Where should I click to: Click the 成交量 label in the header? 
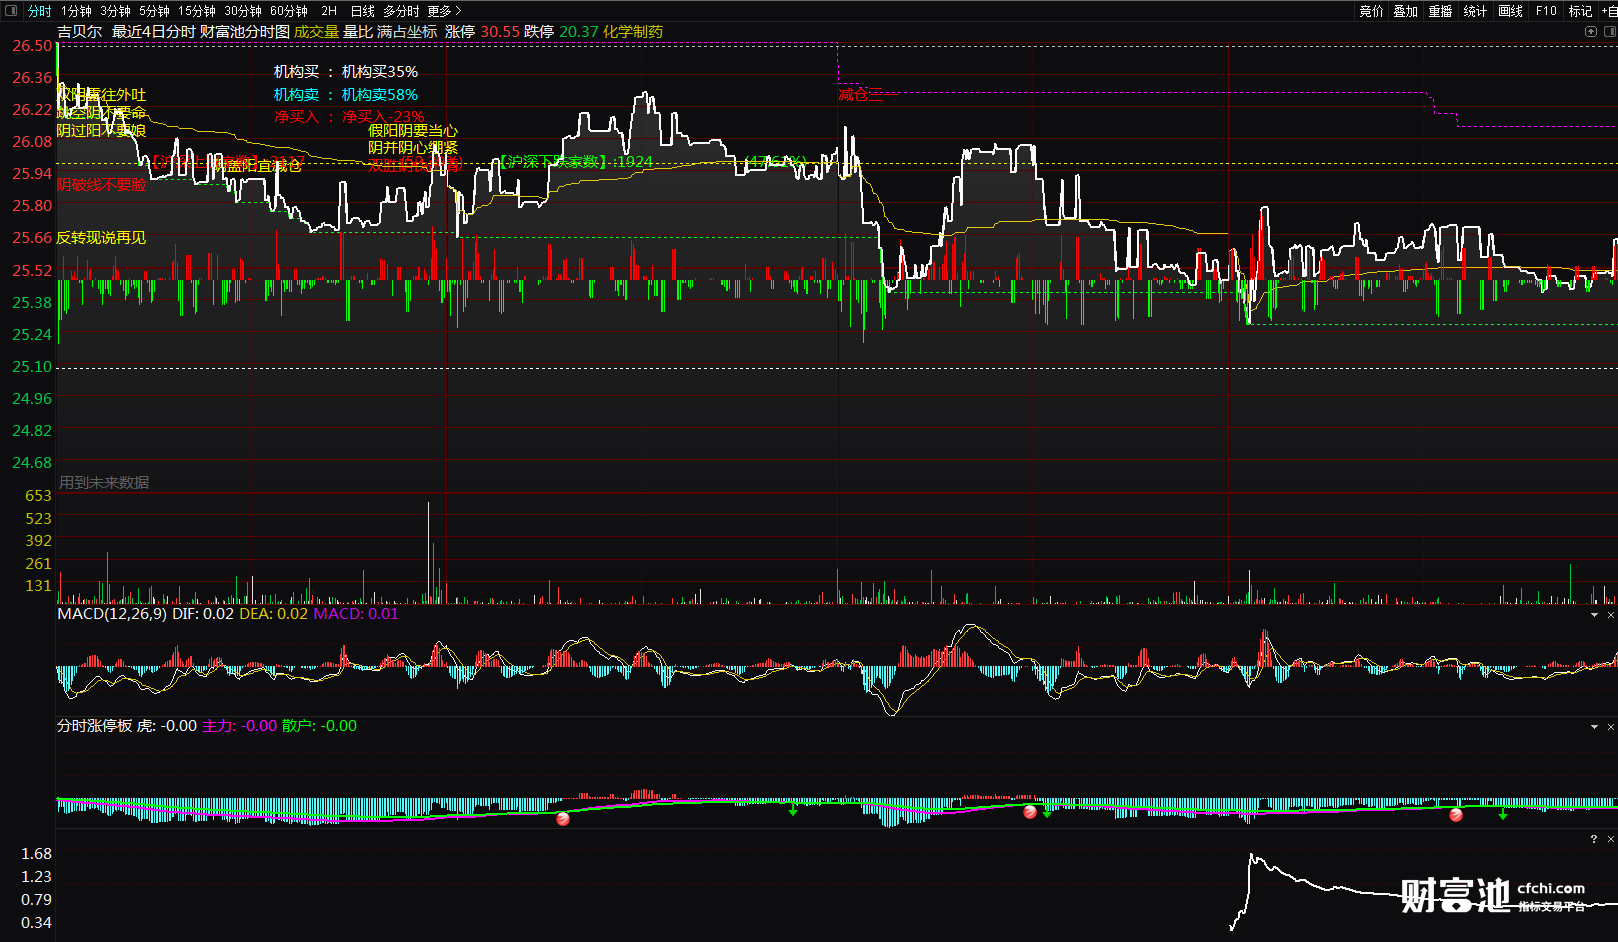(316, 32)
